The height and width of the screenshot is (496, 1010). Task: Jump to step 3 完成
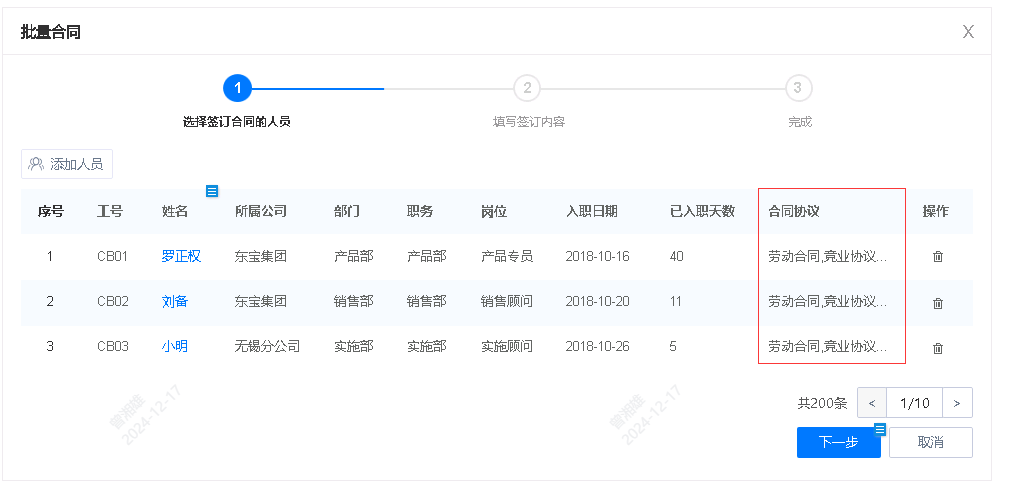tap(797, 88)
